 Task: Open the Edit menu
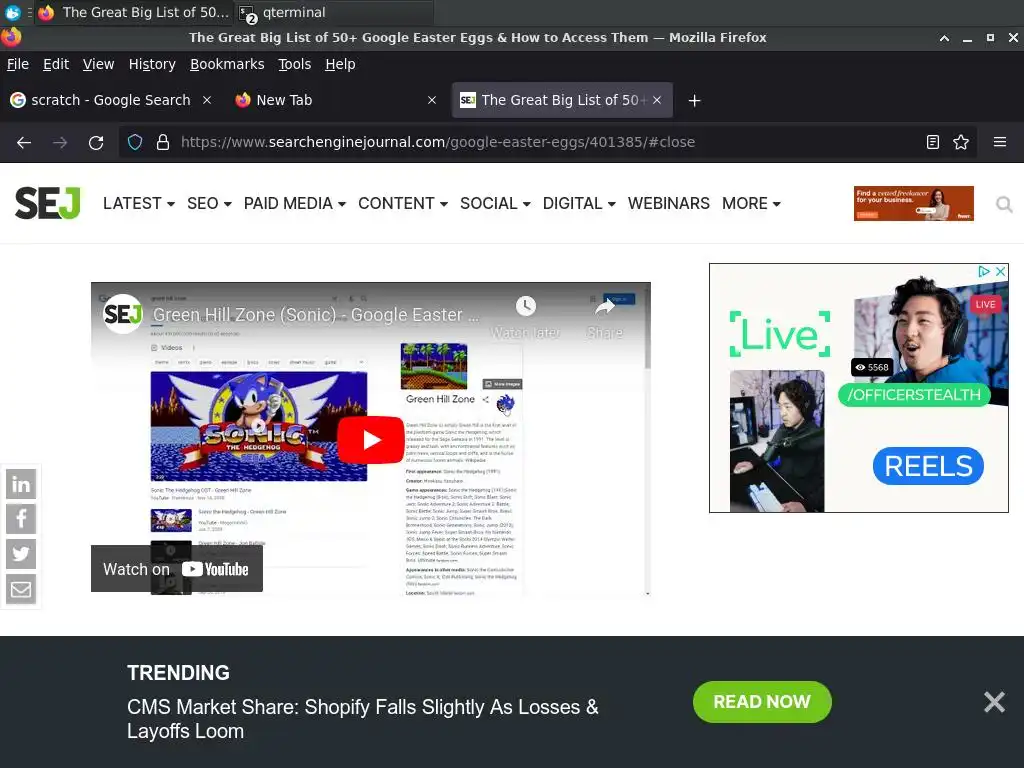click(56, 64)
